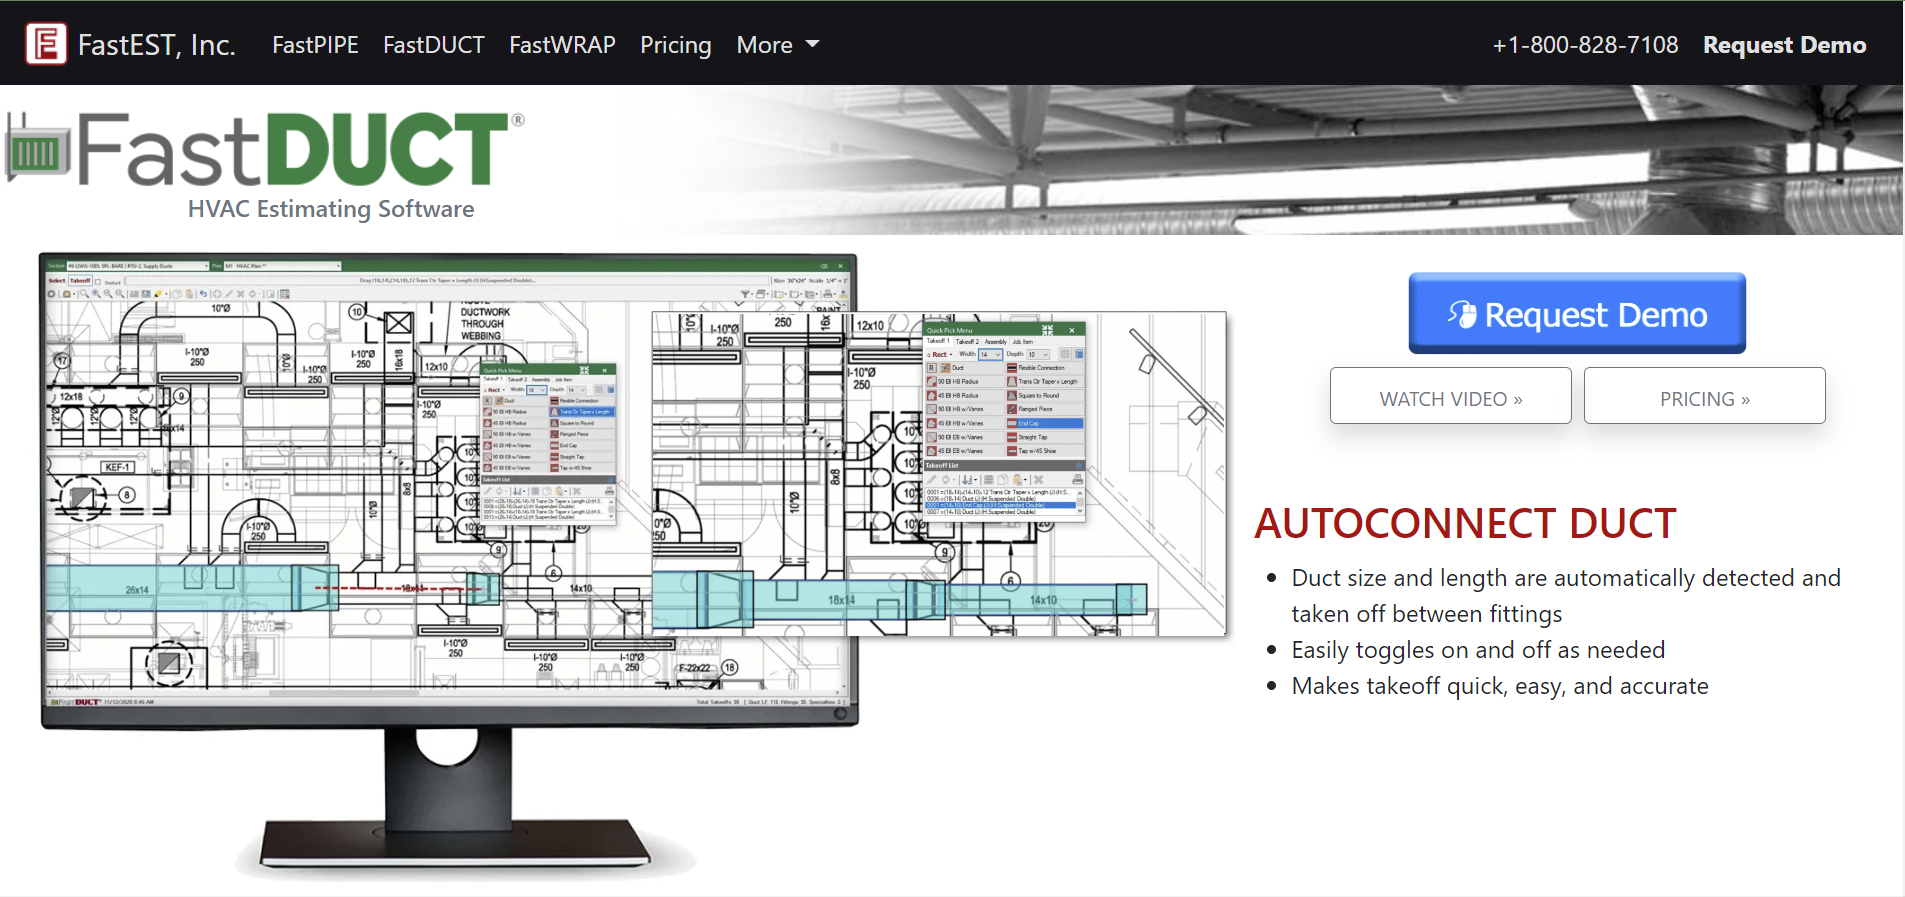Image resolution: width=1905 pixels, height=897 pixels.
Task: Click the red FastEST logo icon
Action: pos(46,44)
